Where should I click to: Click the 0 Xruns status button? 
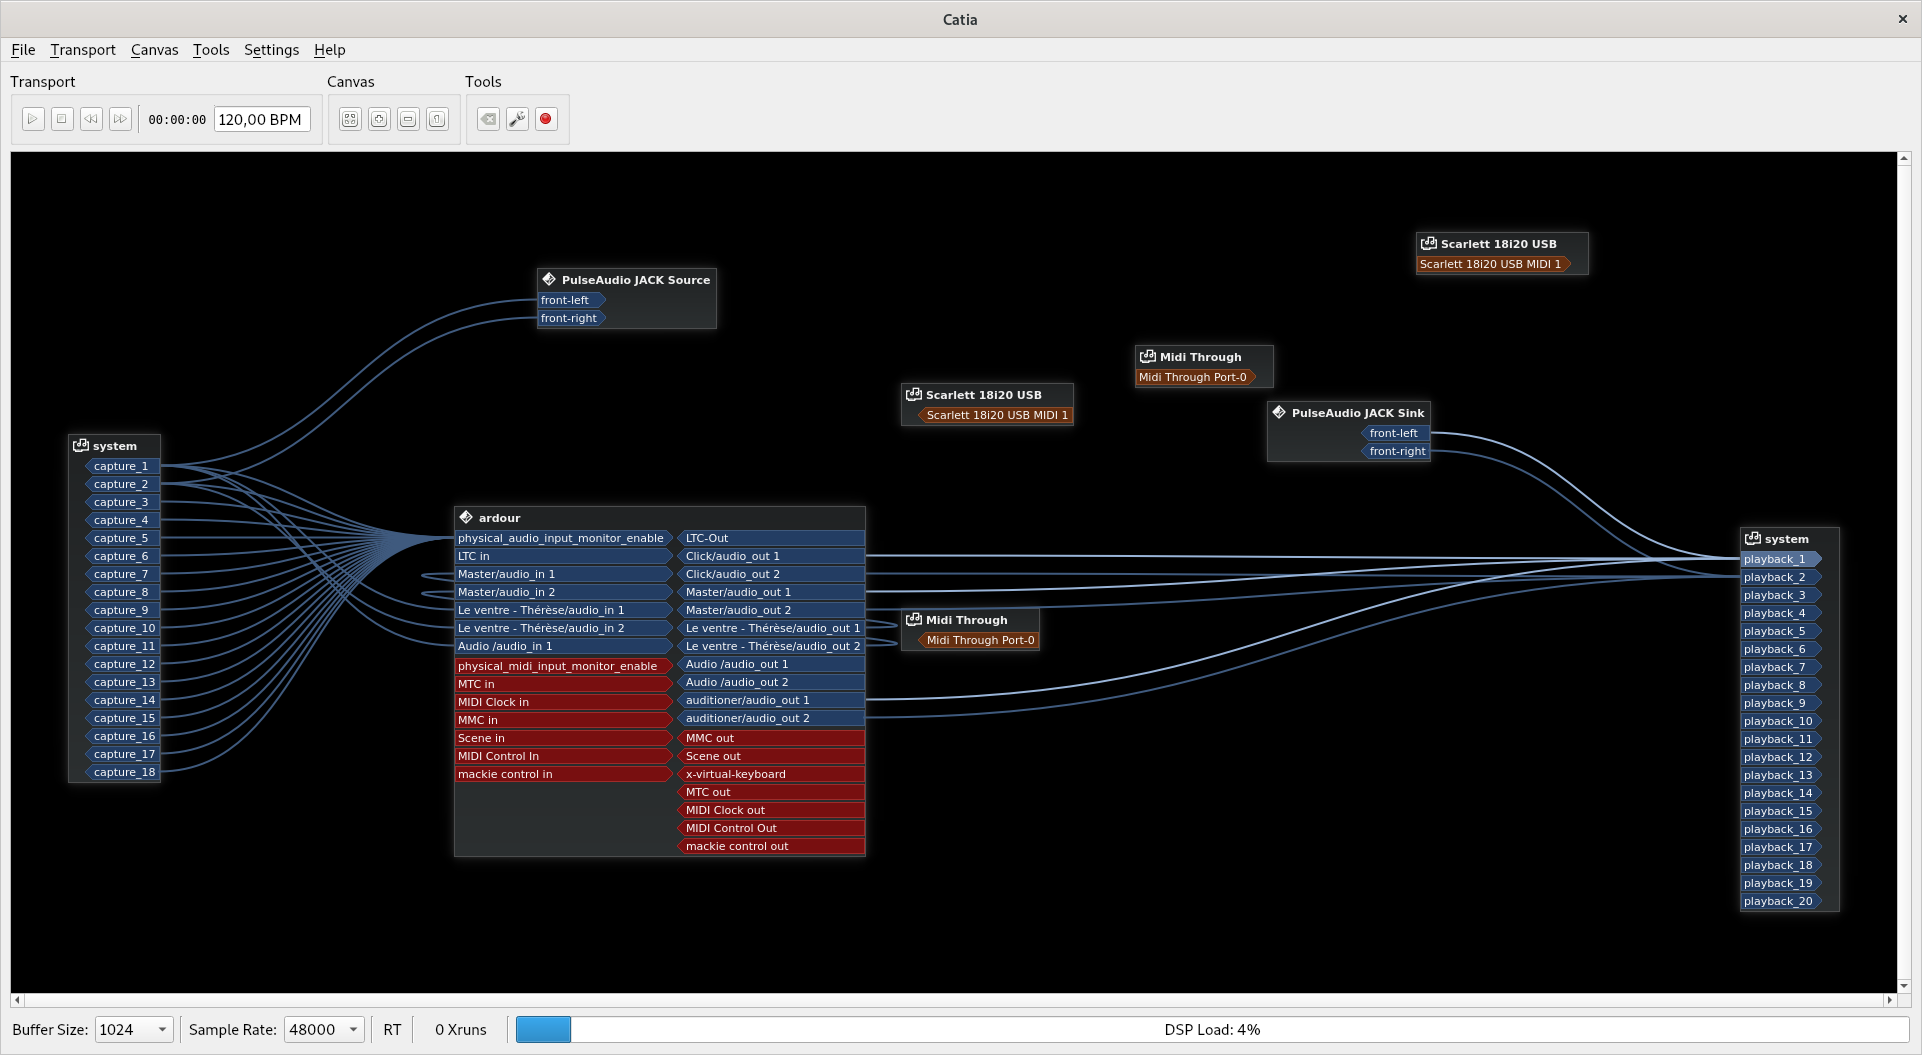[x=461, y=1029]
